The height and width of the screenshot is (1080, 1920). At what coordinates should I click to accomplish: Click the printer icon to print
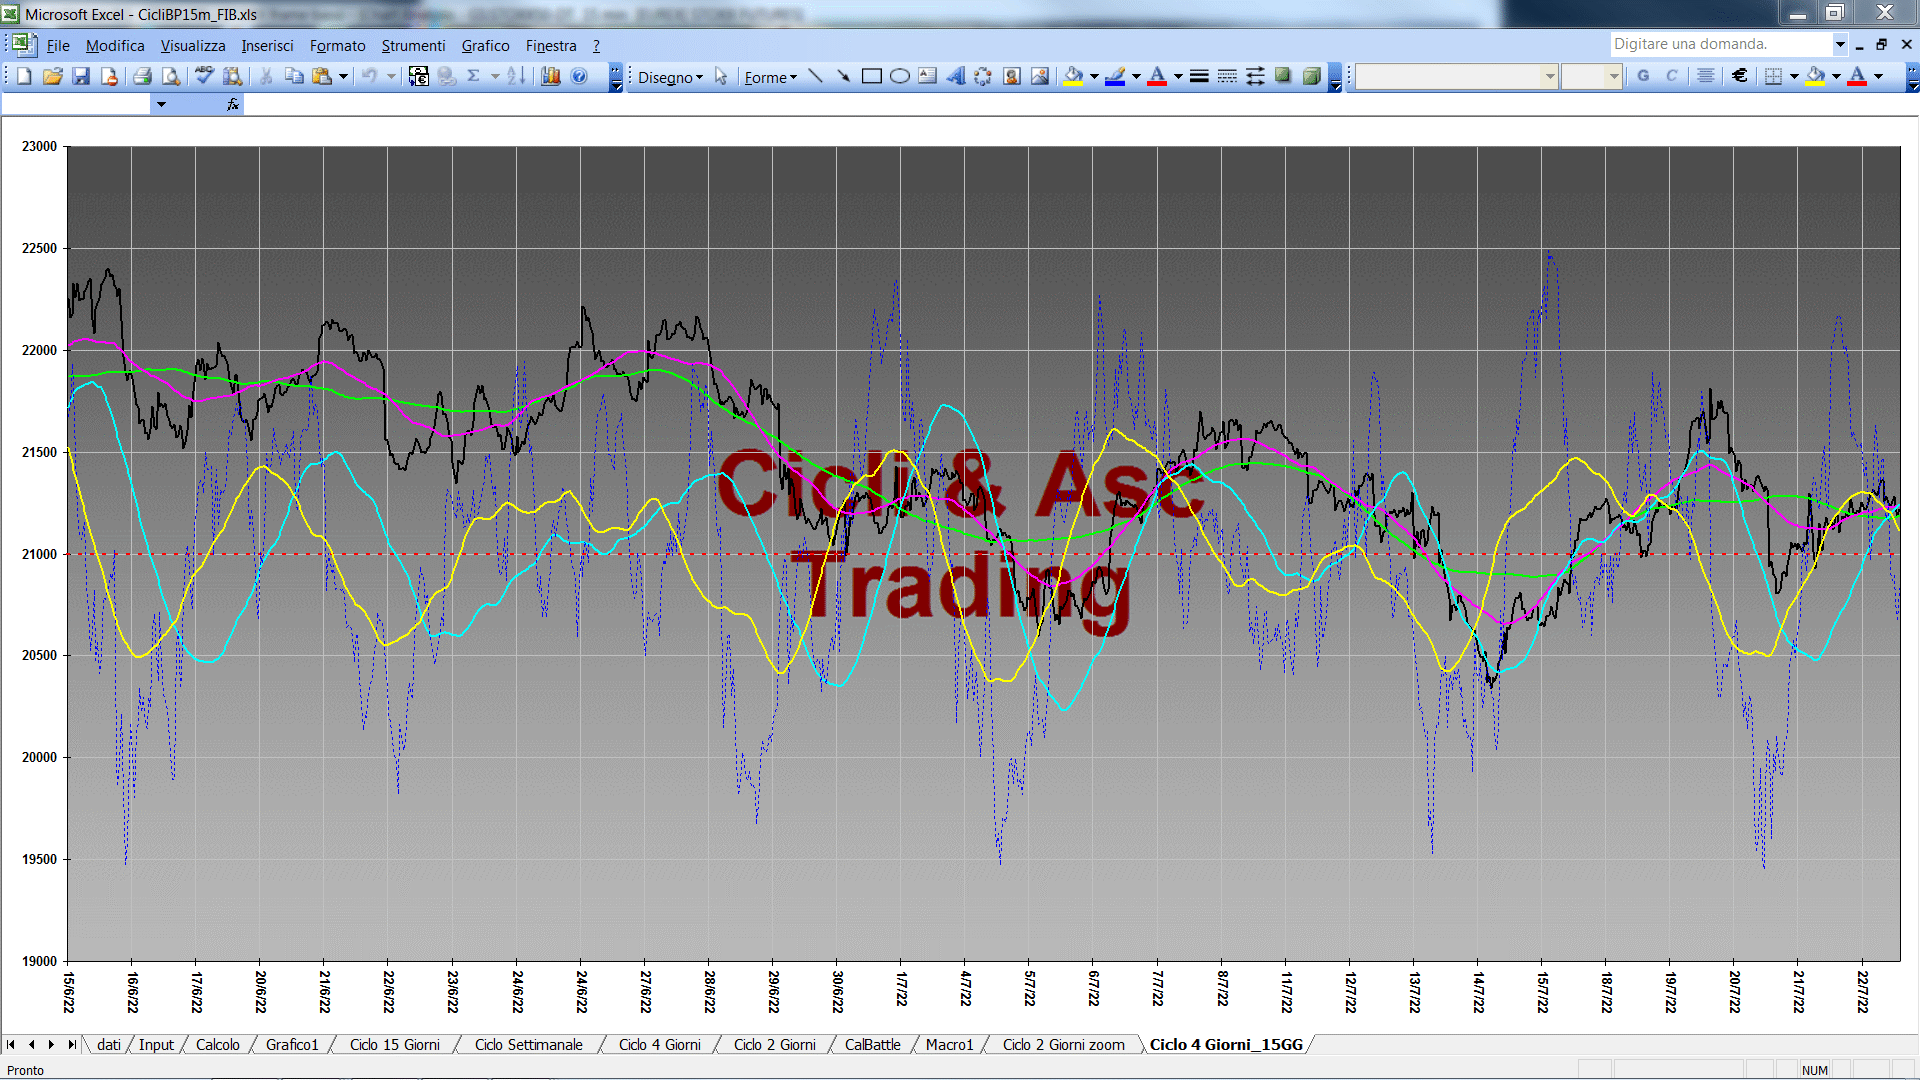coord(142,76)
